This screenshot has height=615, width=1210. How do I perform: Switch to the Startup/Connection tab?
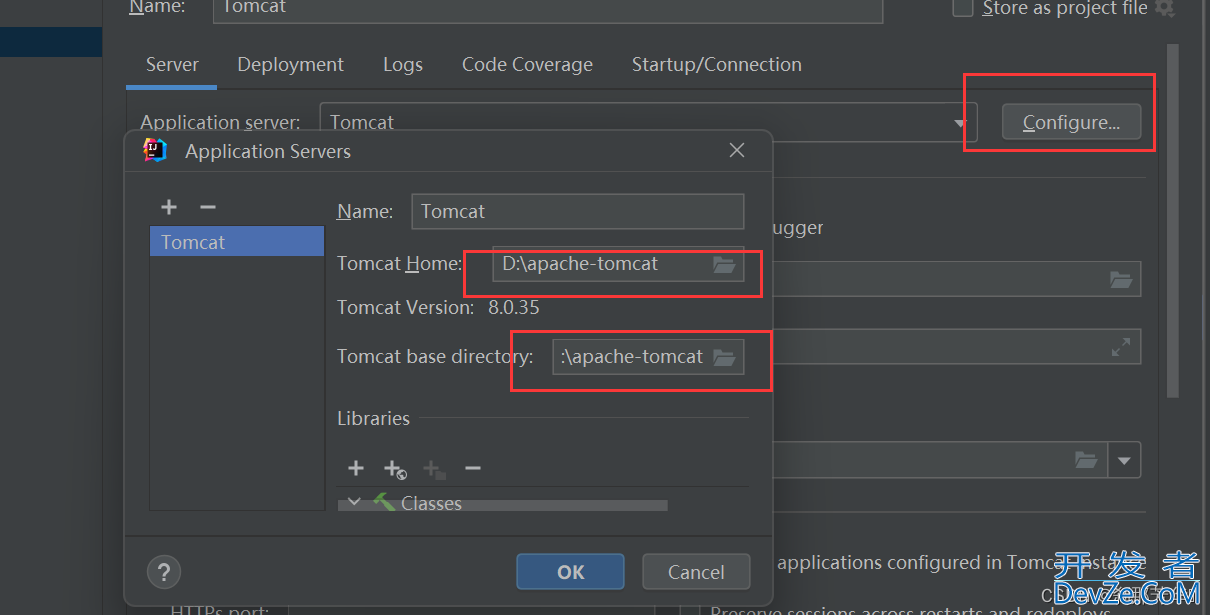[x=717, y=64]
